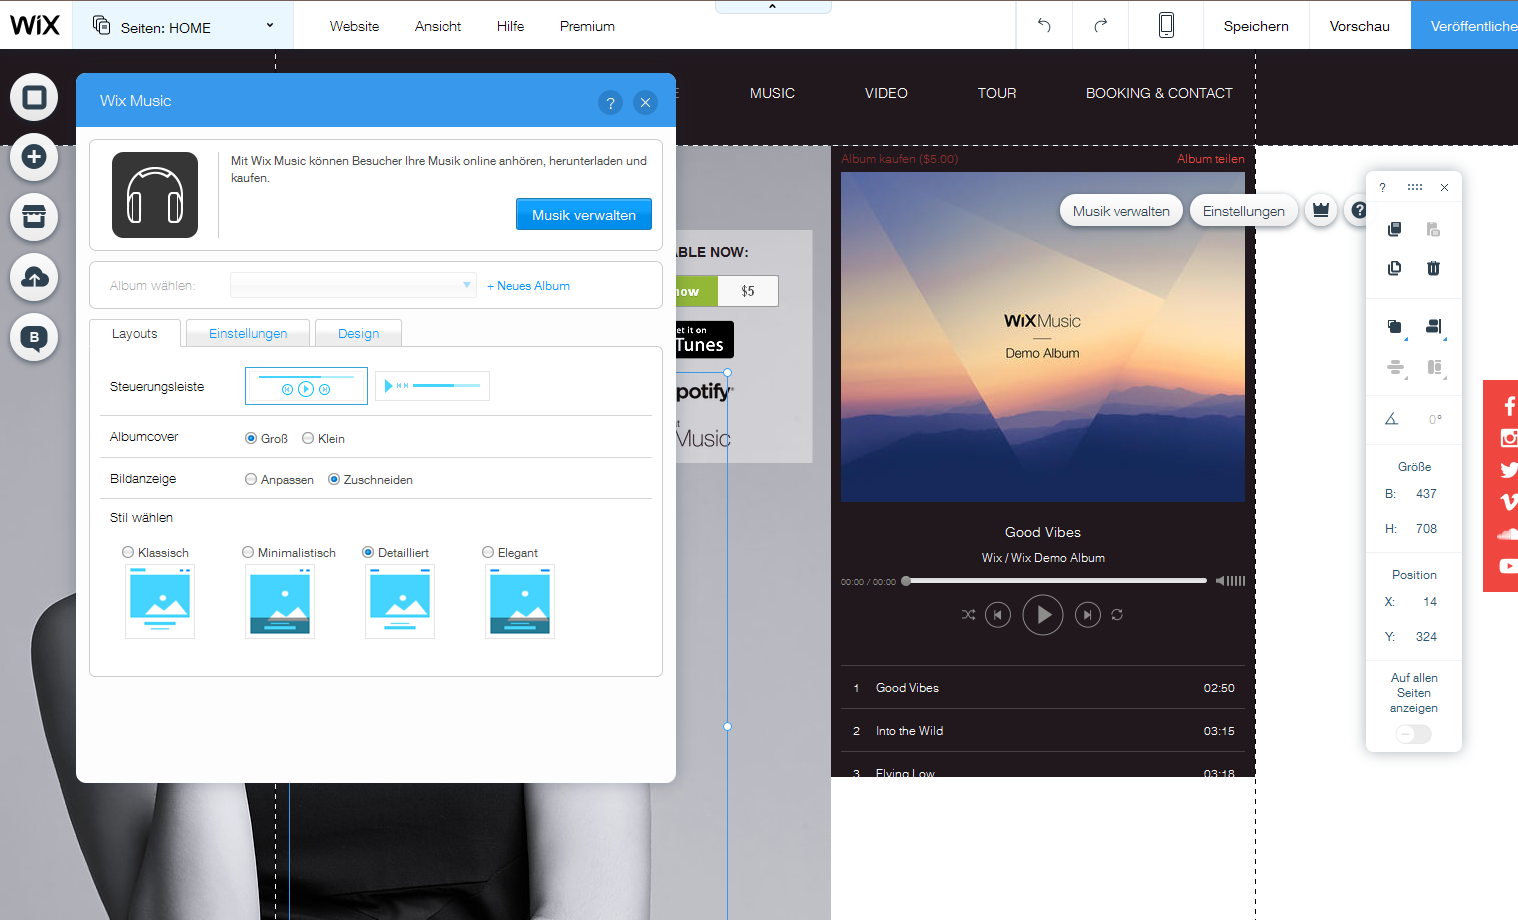Click Musik verwalten in the dialog
Viewport: 1518px width, 920px height.
click(x=584, y=214)
